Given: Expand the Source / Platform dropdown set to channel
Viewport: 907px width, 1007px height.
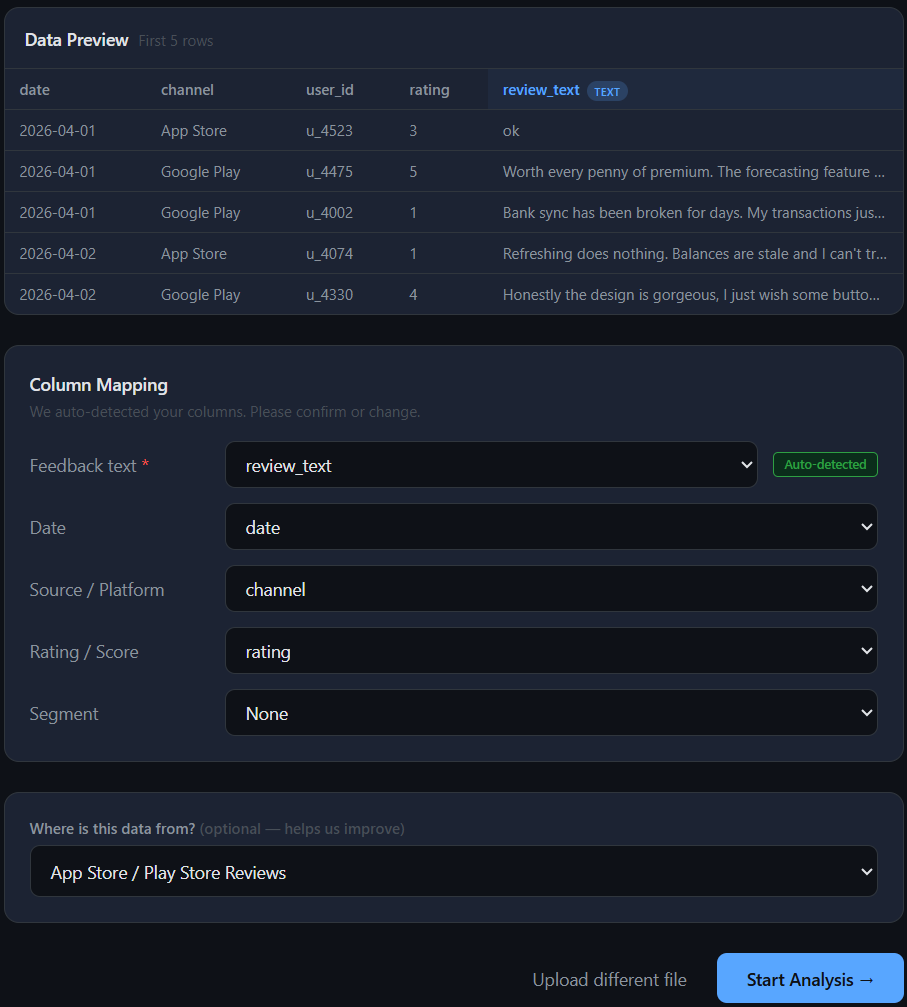Looking at the screenshot, I should click(x=551, y=589).
